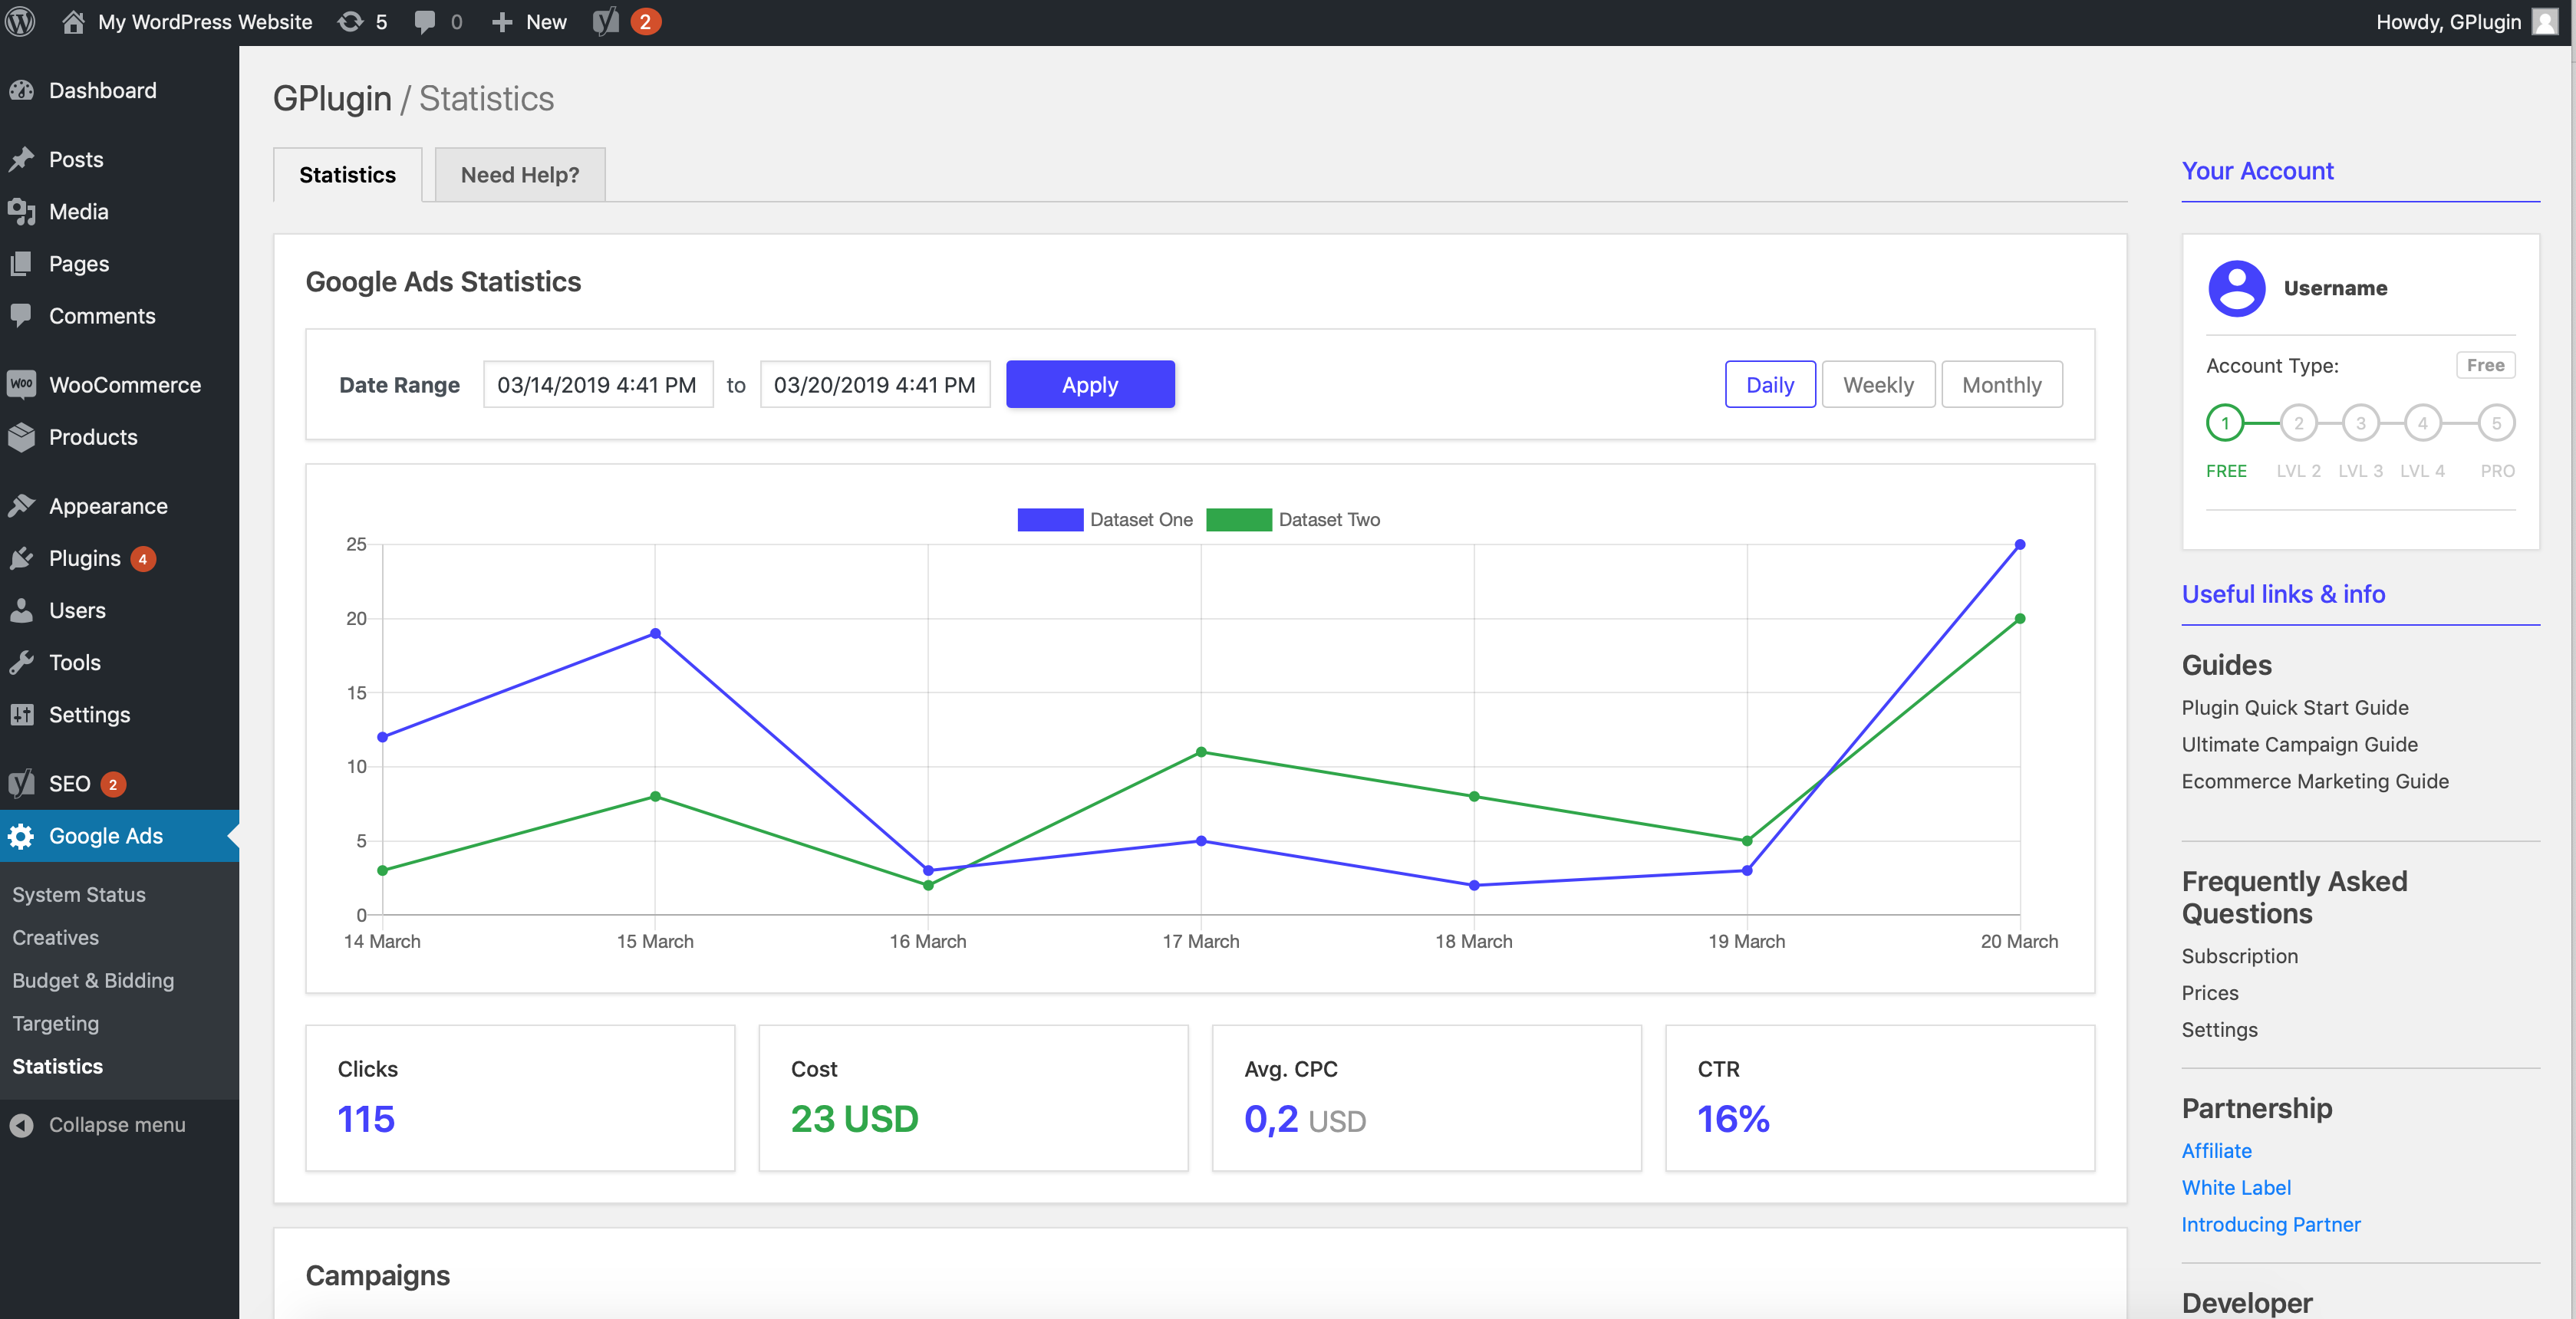
Task: Open the White Label link
Action: pyautogui.click(x=2236, y=1188)
